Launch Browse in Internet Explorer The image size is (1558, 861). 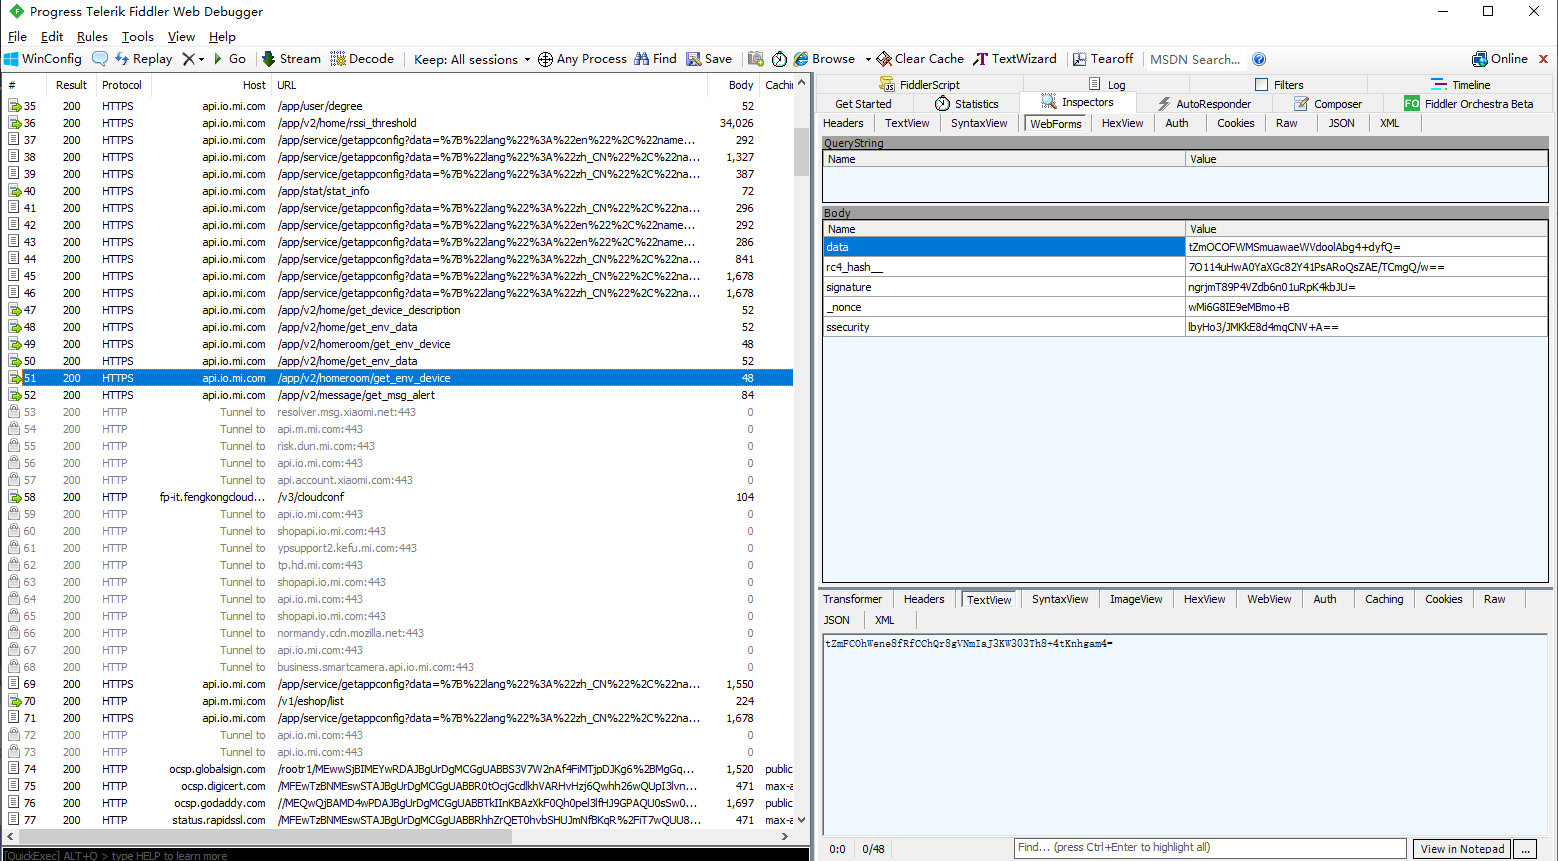pyautogui.click(x=825, y=59)
